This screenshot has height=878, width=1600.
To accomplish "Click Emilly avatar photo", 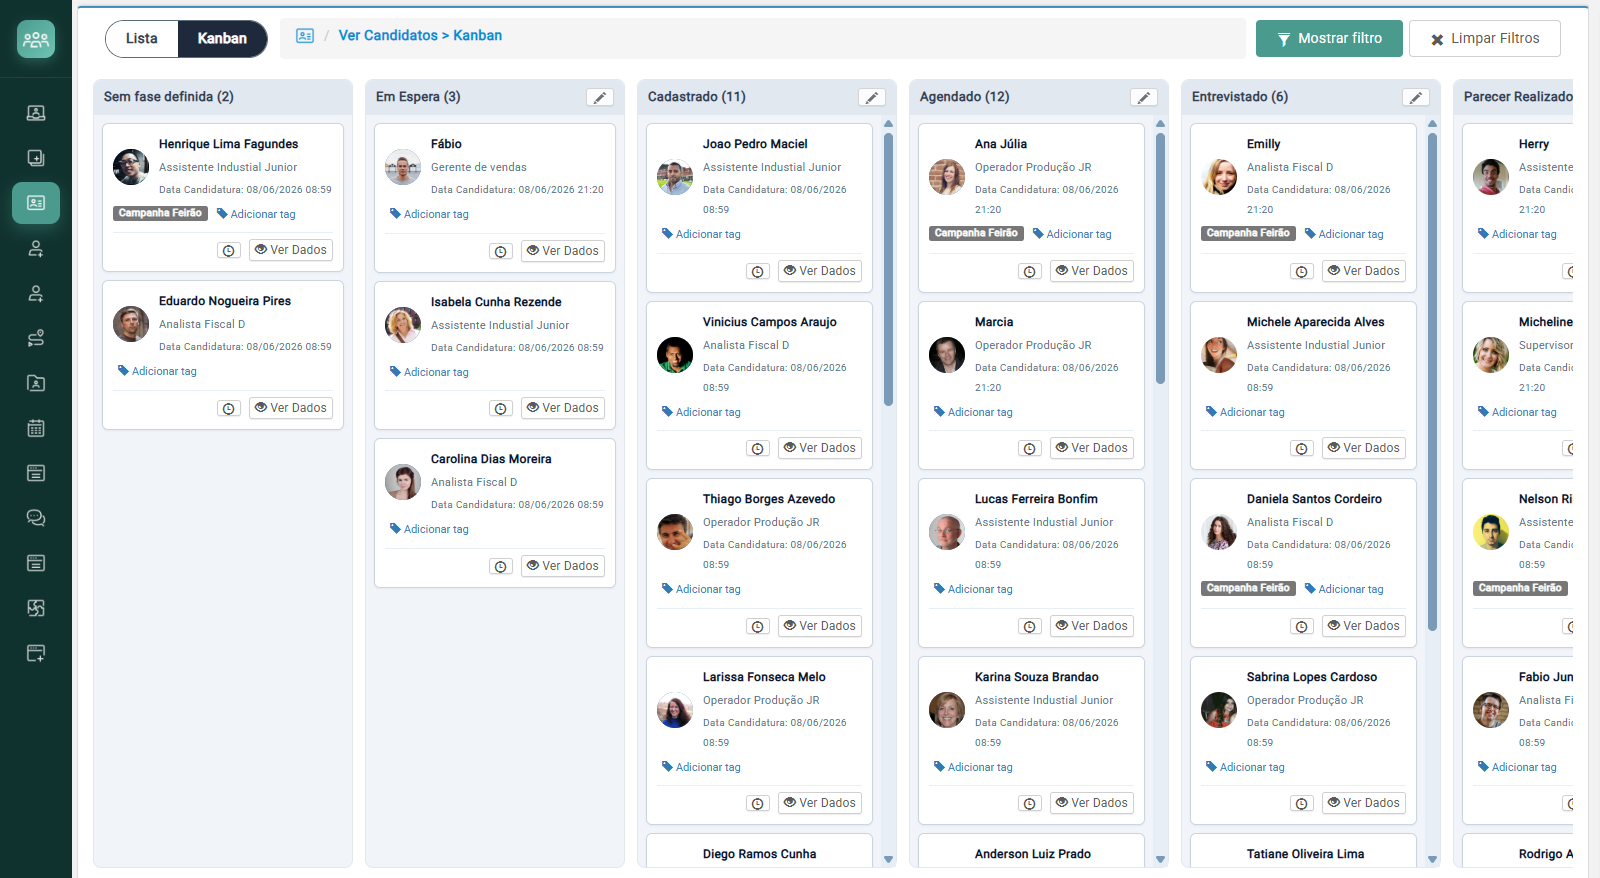I will 1219,177.
